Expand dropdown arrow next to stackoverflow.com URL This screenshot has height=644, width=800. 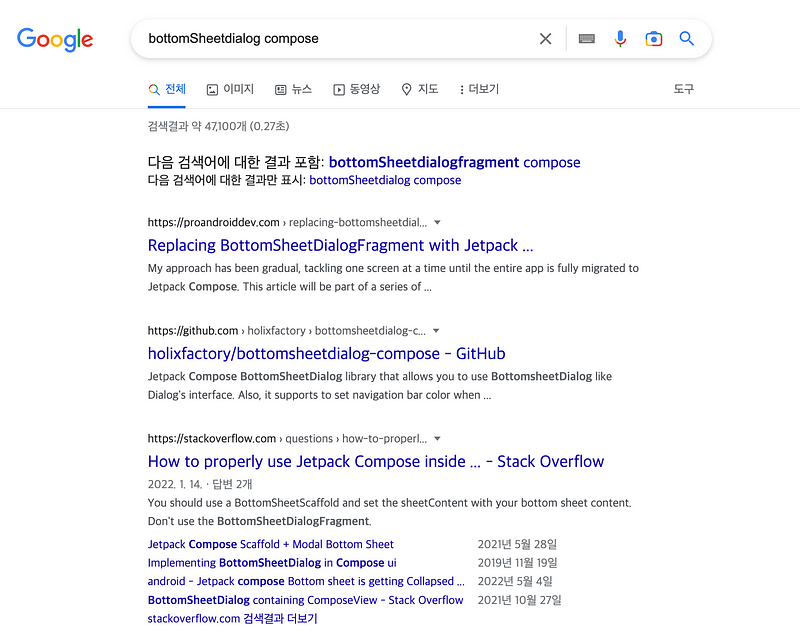coord(437,439)
